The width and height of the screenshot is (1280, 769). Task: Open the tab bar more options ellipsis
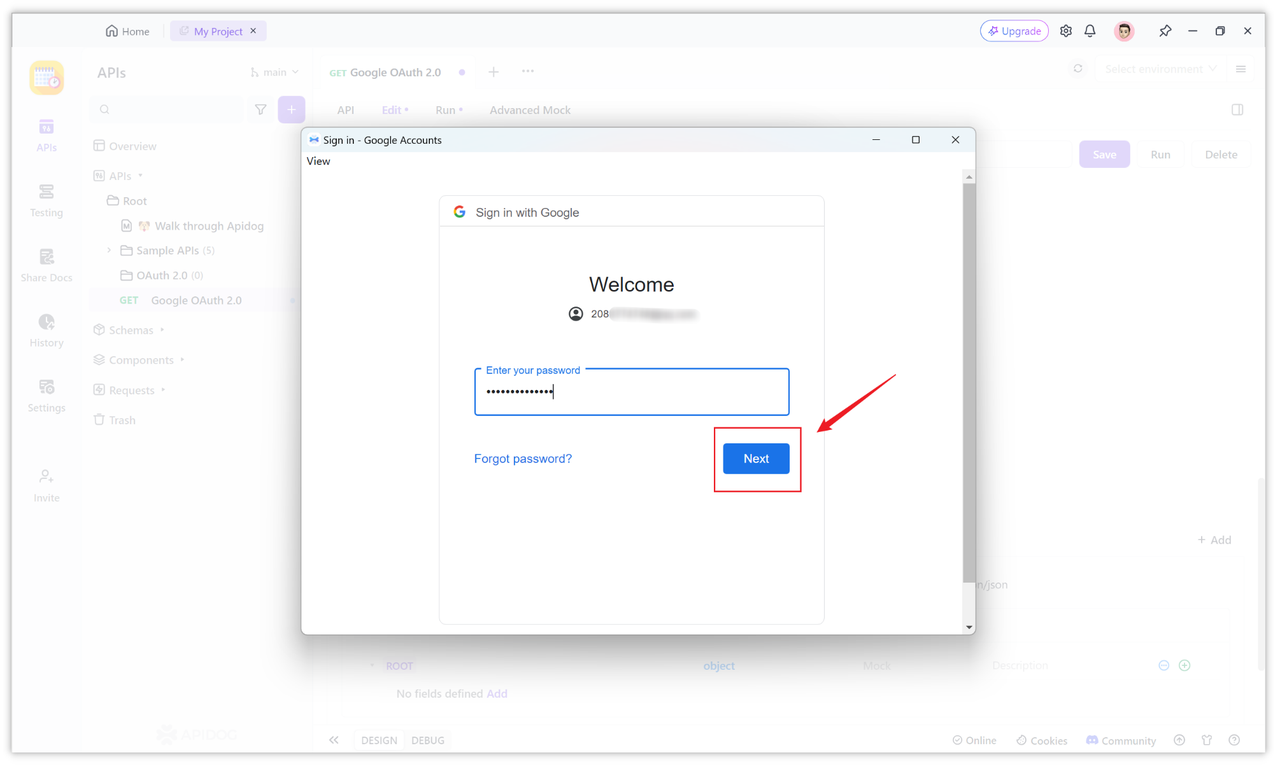(528, 71)
